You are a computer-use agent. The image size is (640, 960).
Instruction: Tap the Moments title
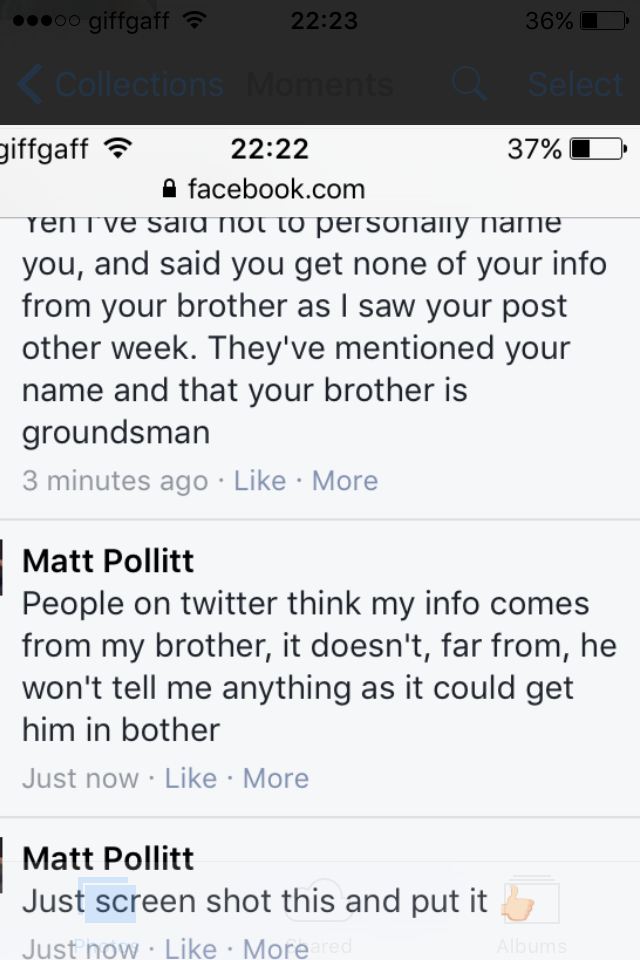click(x=320, y=84)
